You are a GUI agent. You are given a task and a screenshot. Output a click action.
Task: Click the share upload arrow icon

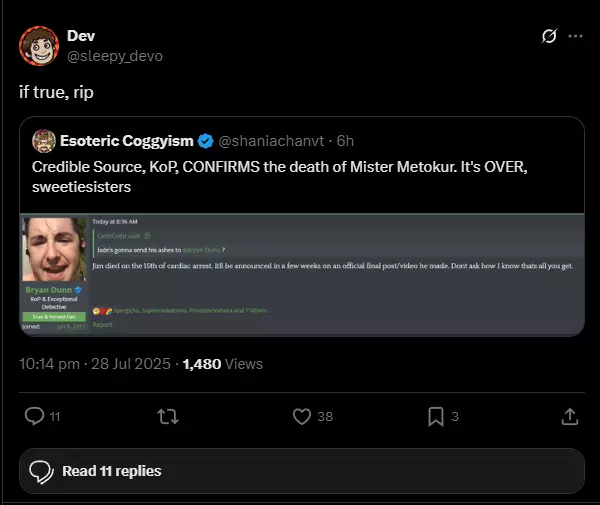(x=570, y=416)
